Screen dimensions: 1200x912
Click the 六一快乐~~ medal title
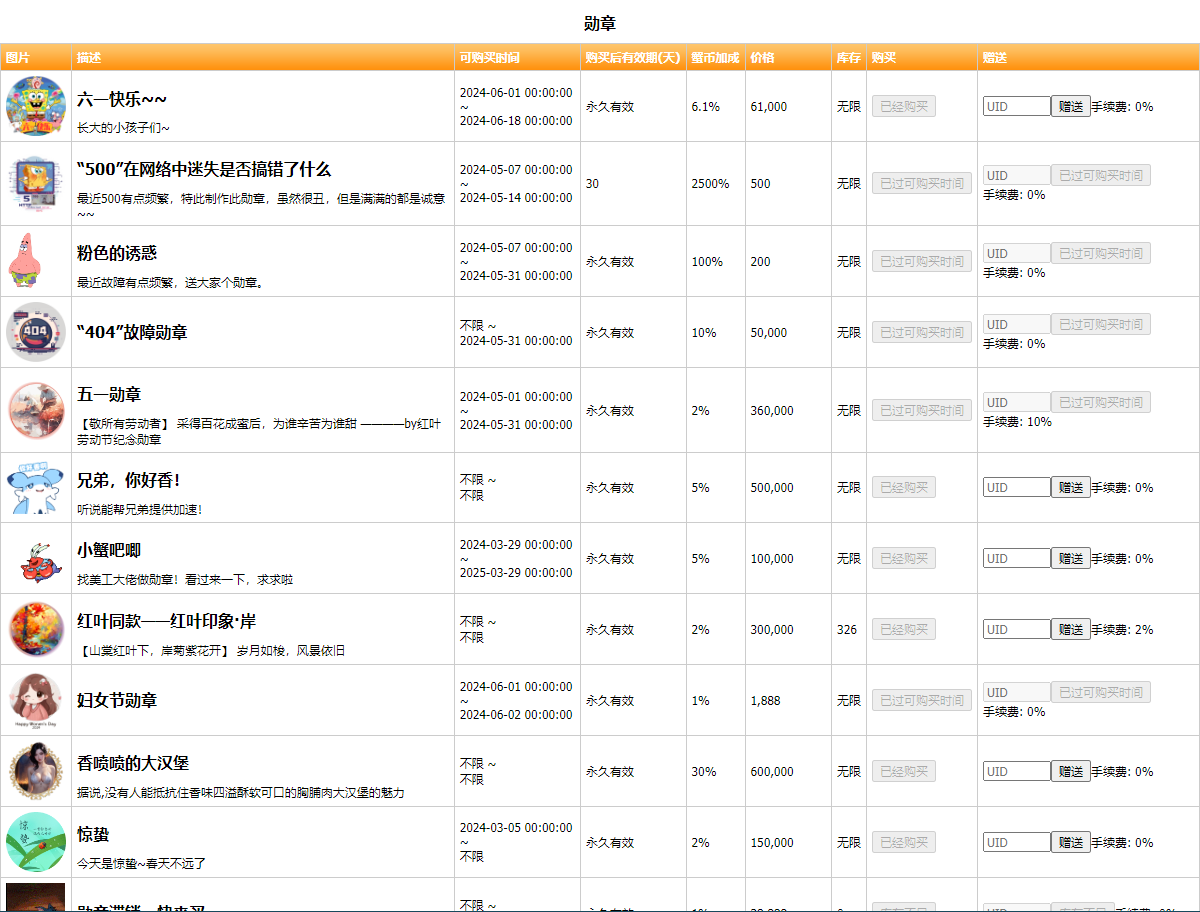pos(122,99)
